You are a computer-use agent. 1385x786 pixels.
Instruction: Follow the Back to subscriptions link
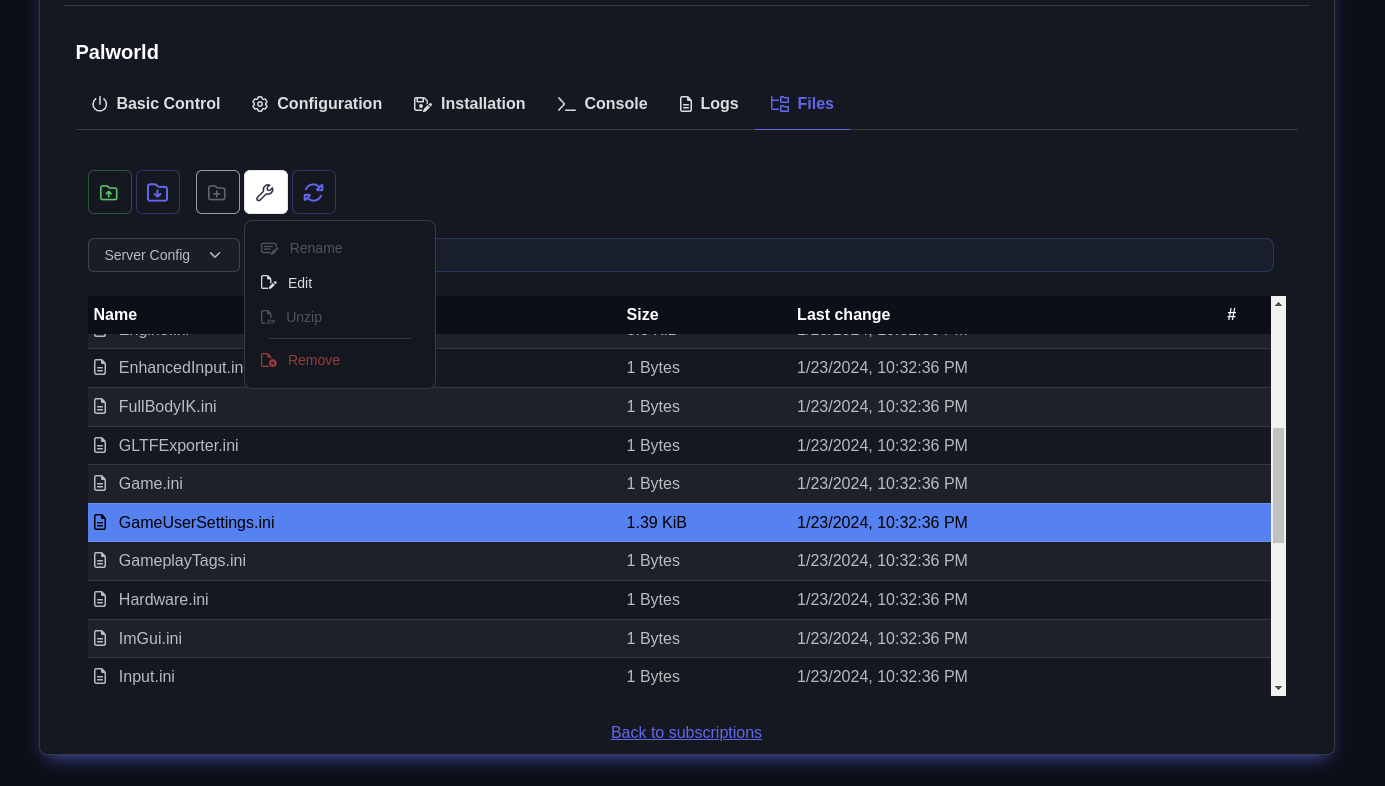click(686, 732)
